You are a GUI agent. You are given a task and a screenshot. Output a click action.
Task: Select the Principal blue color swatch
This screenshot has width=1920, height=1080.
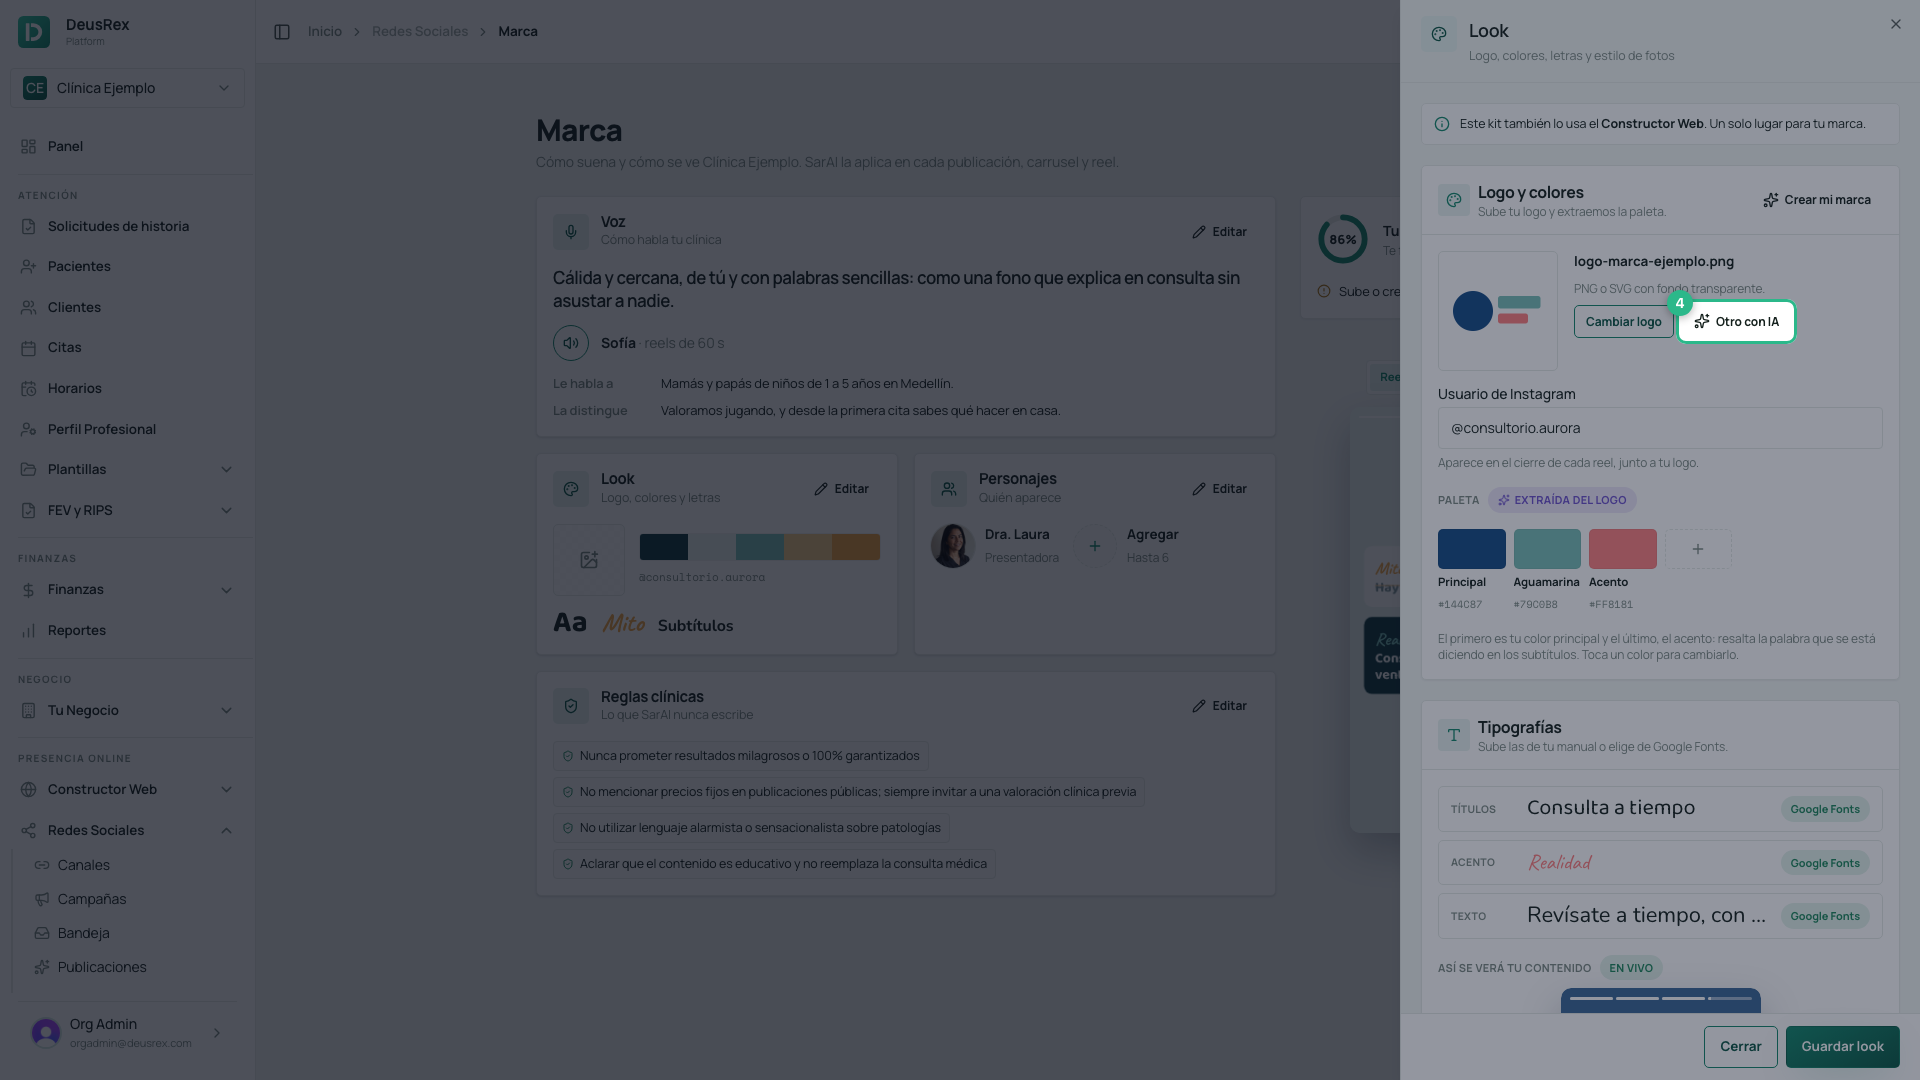(1472, 549)
